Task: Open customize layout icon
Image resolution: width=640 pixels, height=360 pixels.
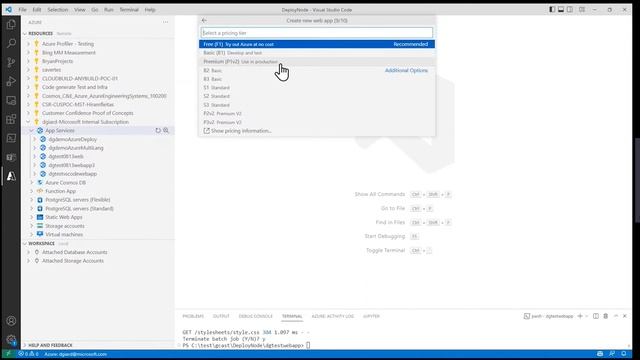Action: pyautogui.click(x=582, y=9)
